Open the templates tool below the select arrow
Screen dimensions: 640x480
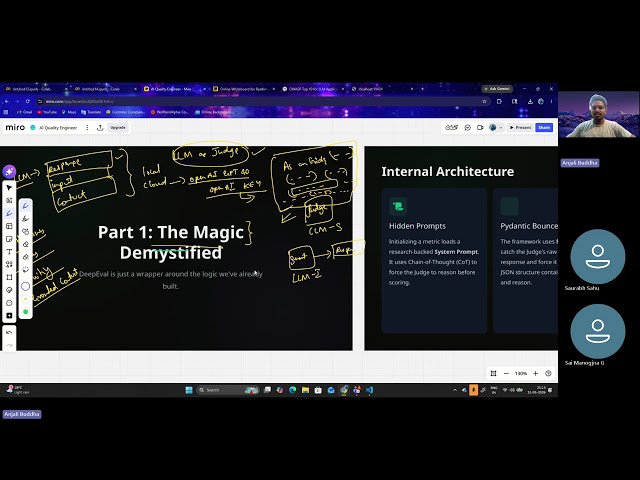(x=9, y=200)
